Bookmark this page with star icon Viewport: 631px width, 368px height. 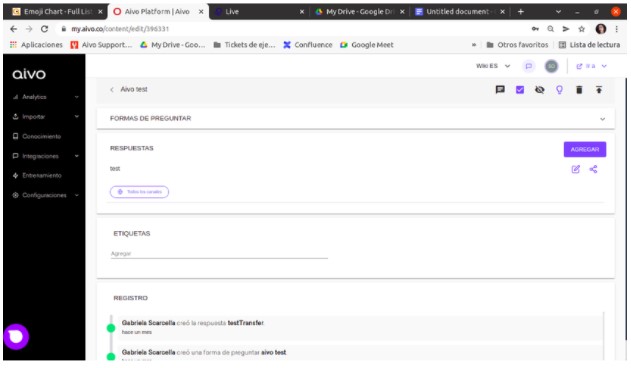pos(581,29)
